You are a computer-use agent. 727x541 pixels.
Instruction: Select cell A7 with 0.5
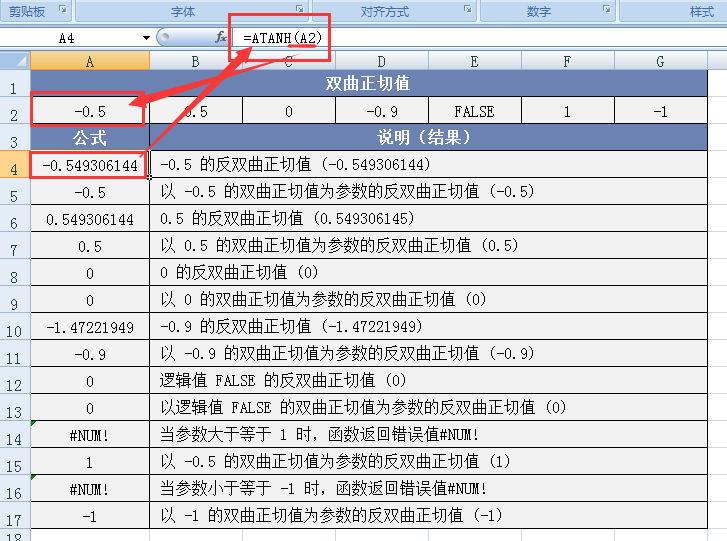pos(90,246)
